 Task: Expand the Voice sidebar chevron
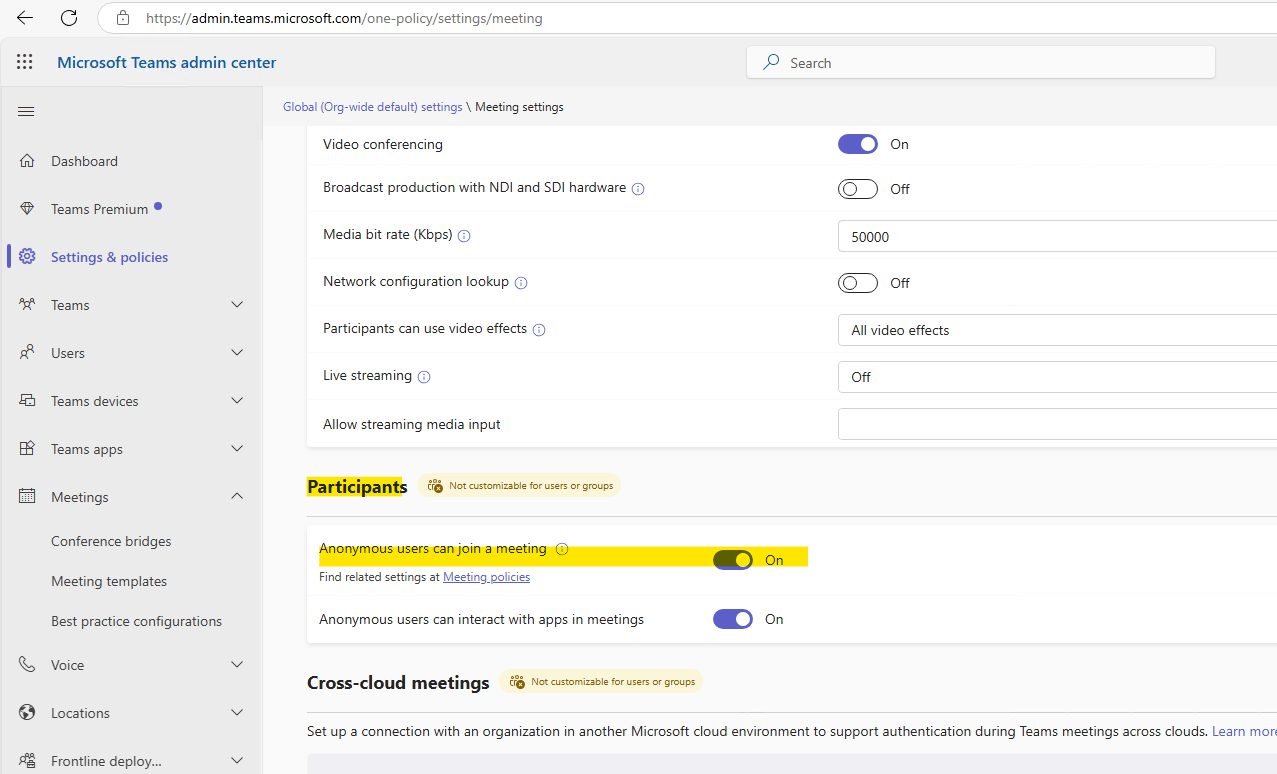click(237, 665)
